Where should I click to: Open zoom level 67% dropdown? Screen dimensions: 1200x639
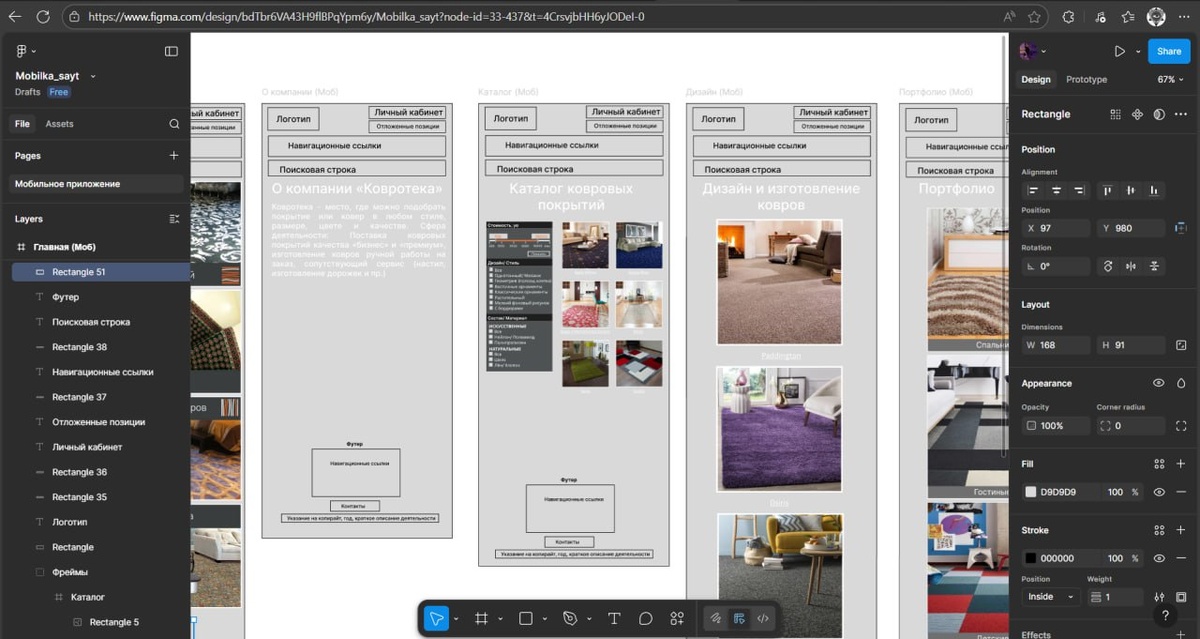(x=1170, y=80)
